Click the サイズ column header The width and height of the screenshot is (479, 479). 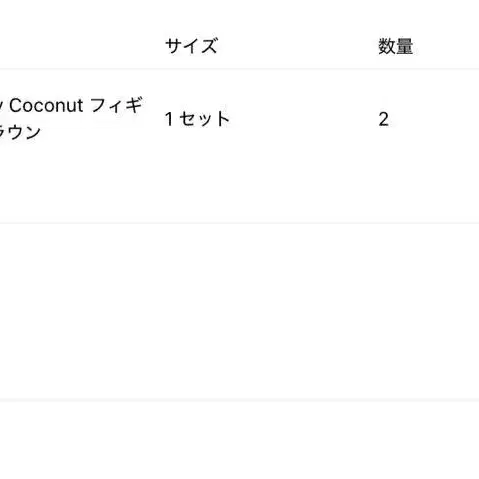coord(191,46)
